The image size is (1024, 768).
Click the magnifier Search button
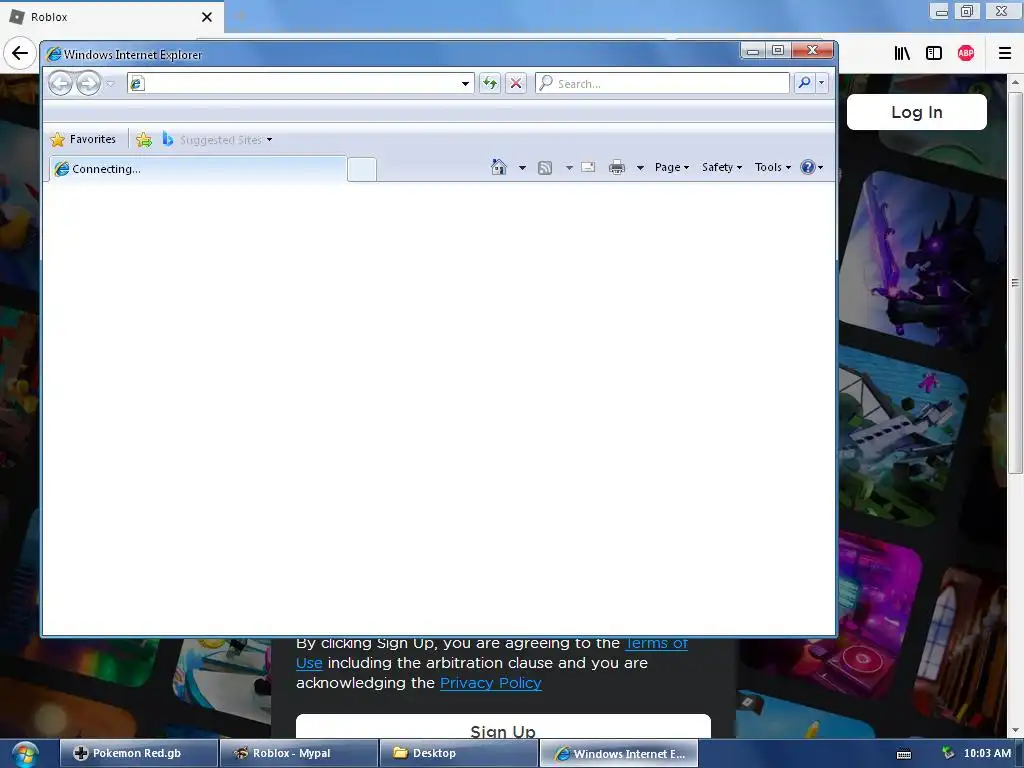coord(805,83)
